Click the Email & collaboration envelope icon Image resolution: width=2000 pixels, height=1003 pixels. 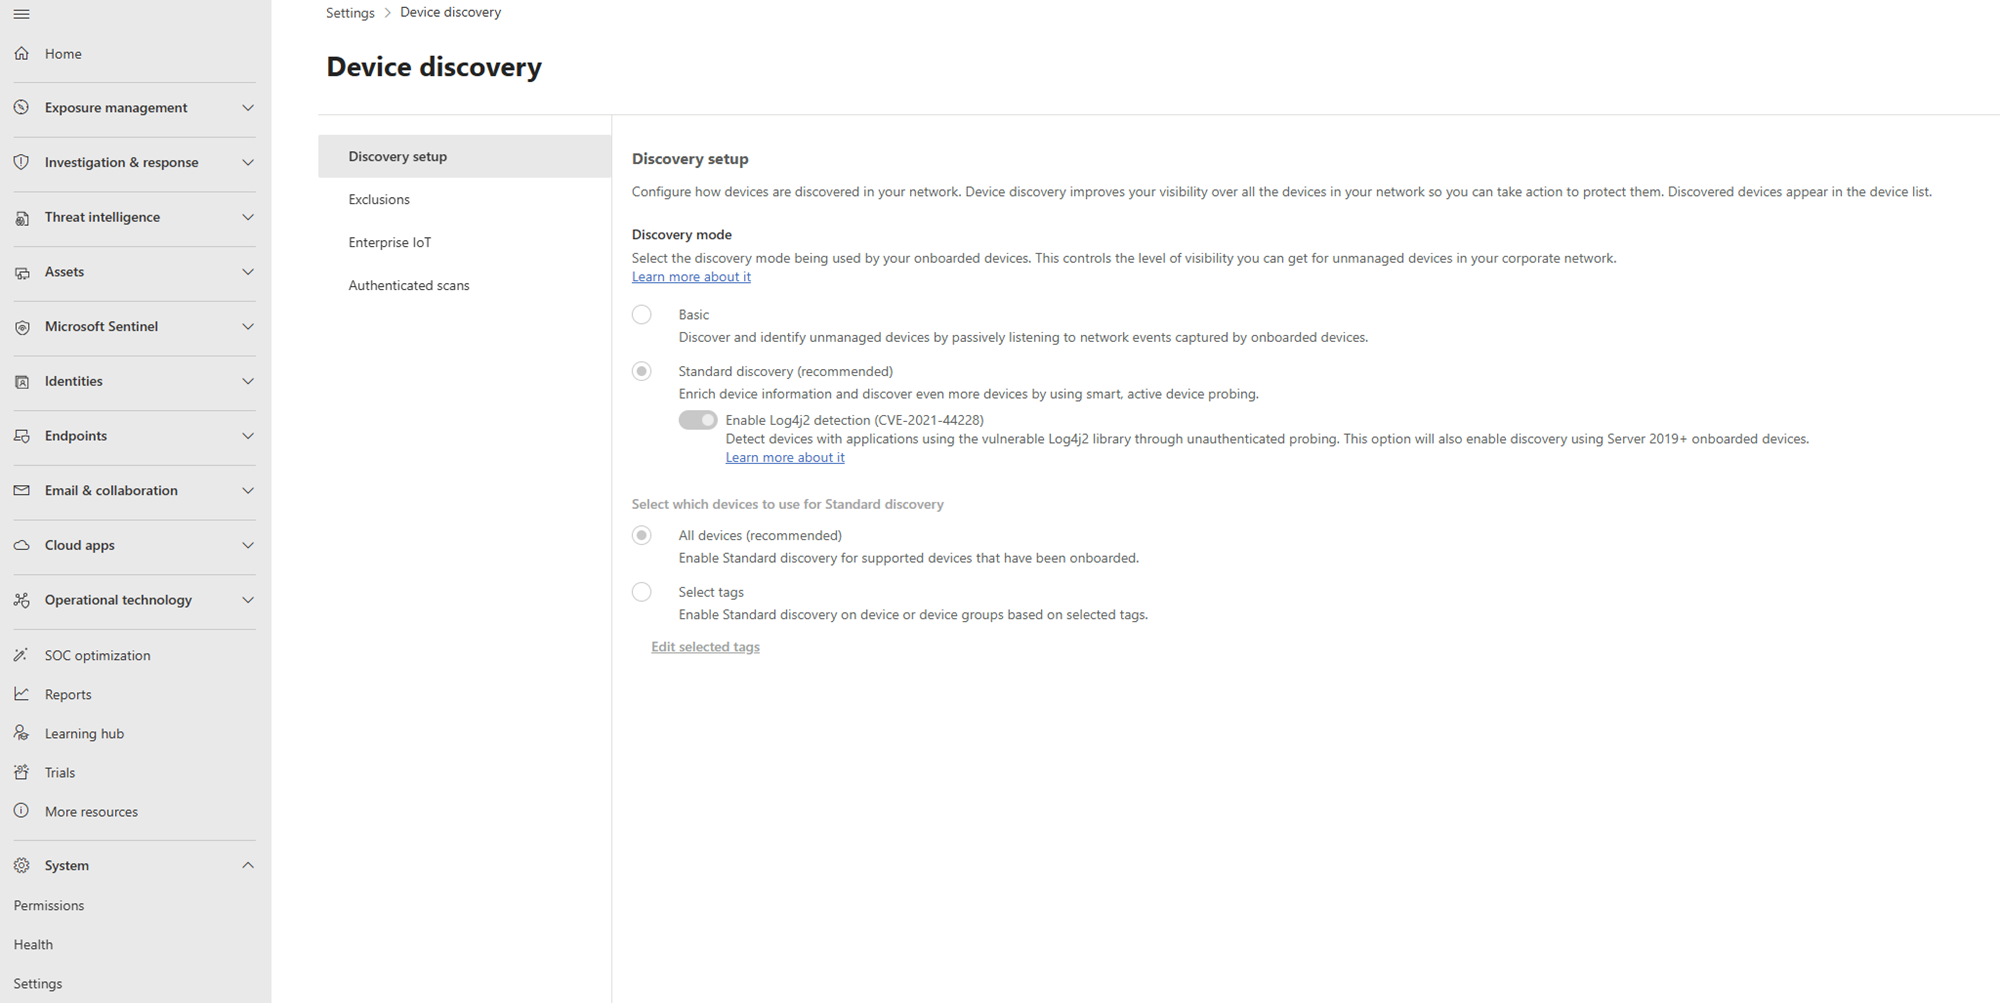(x=22, y=491)
